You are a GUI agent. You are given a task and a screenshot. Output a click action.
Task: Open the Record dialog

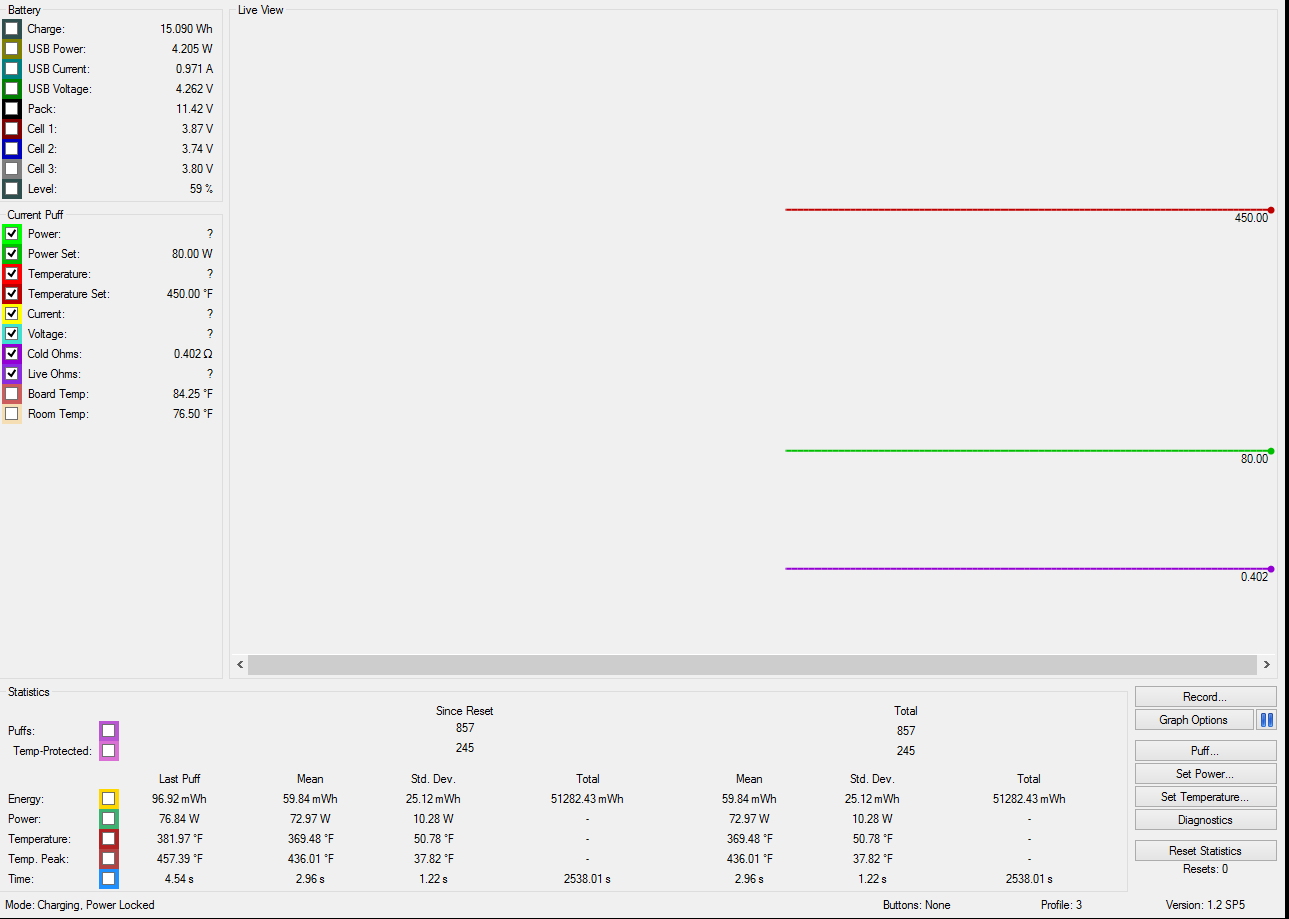click(1205, 697)
